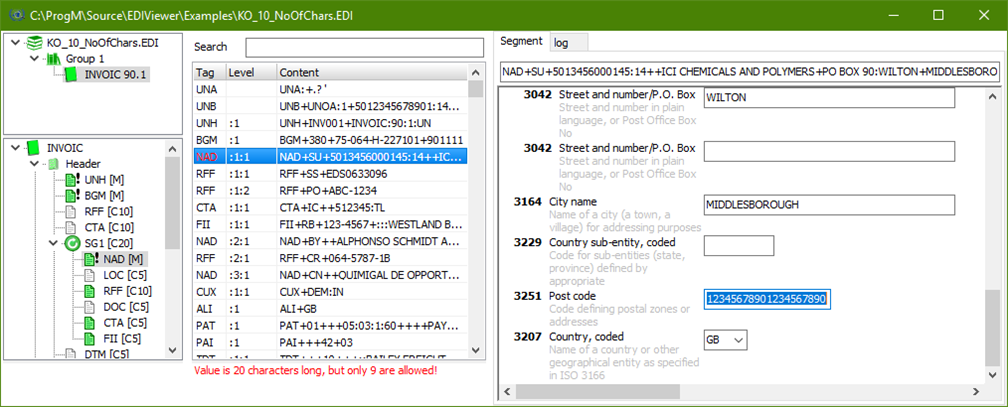Screen dimensions: 1008x407
Task: Select the RFF+PO+ABC-1234 row
Action: 331,190
